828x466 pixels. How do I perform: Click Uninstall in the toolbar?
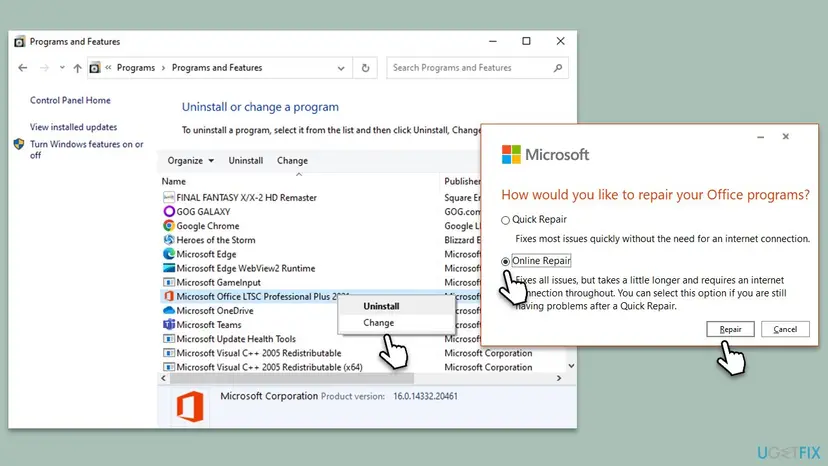[246, 161]
